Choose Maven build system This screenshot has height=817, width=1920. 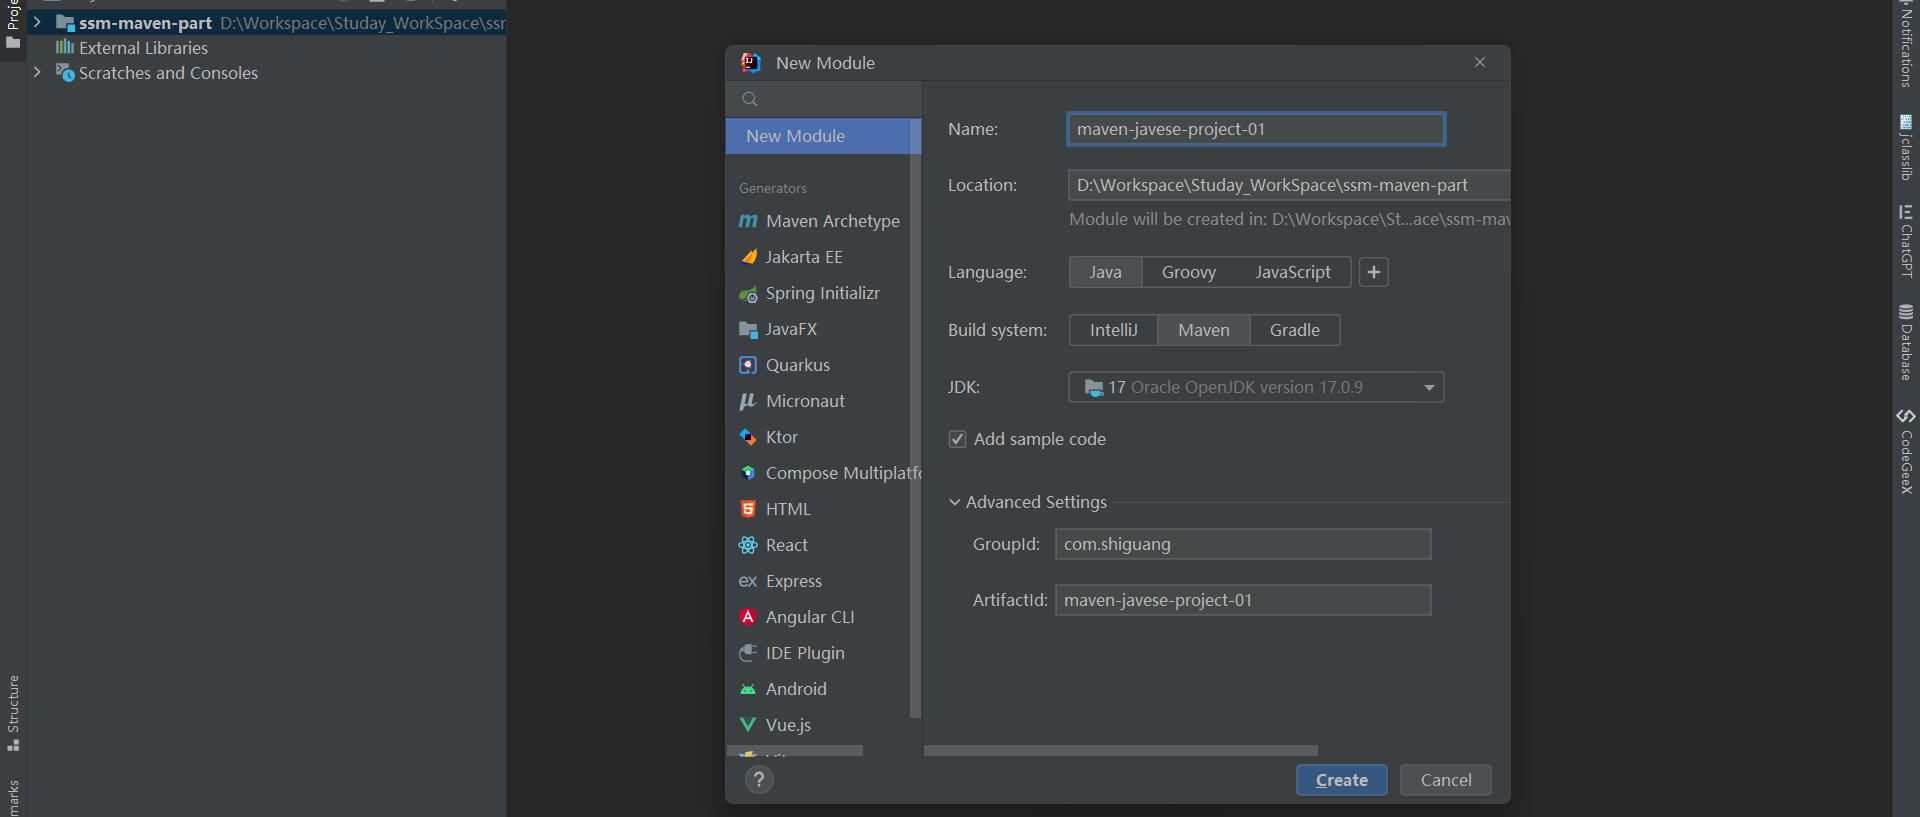click(1204, 330)
